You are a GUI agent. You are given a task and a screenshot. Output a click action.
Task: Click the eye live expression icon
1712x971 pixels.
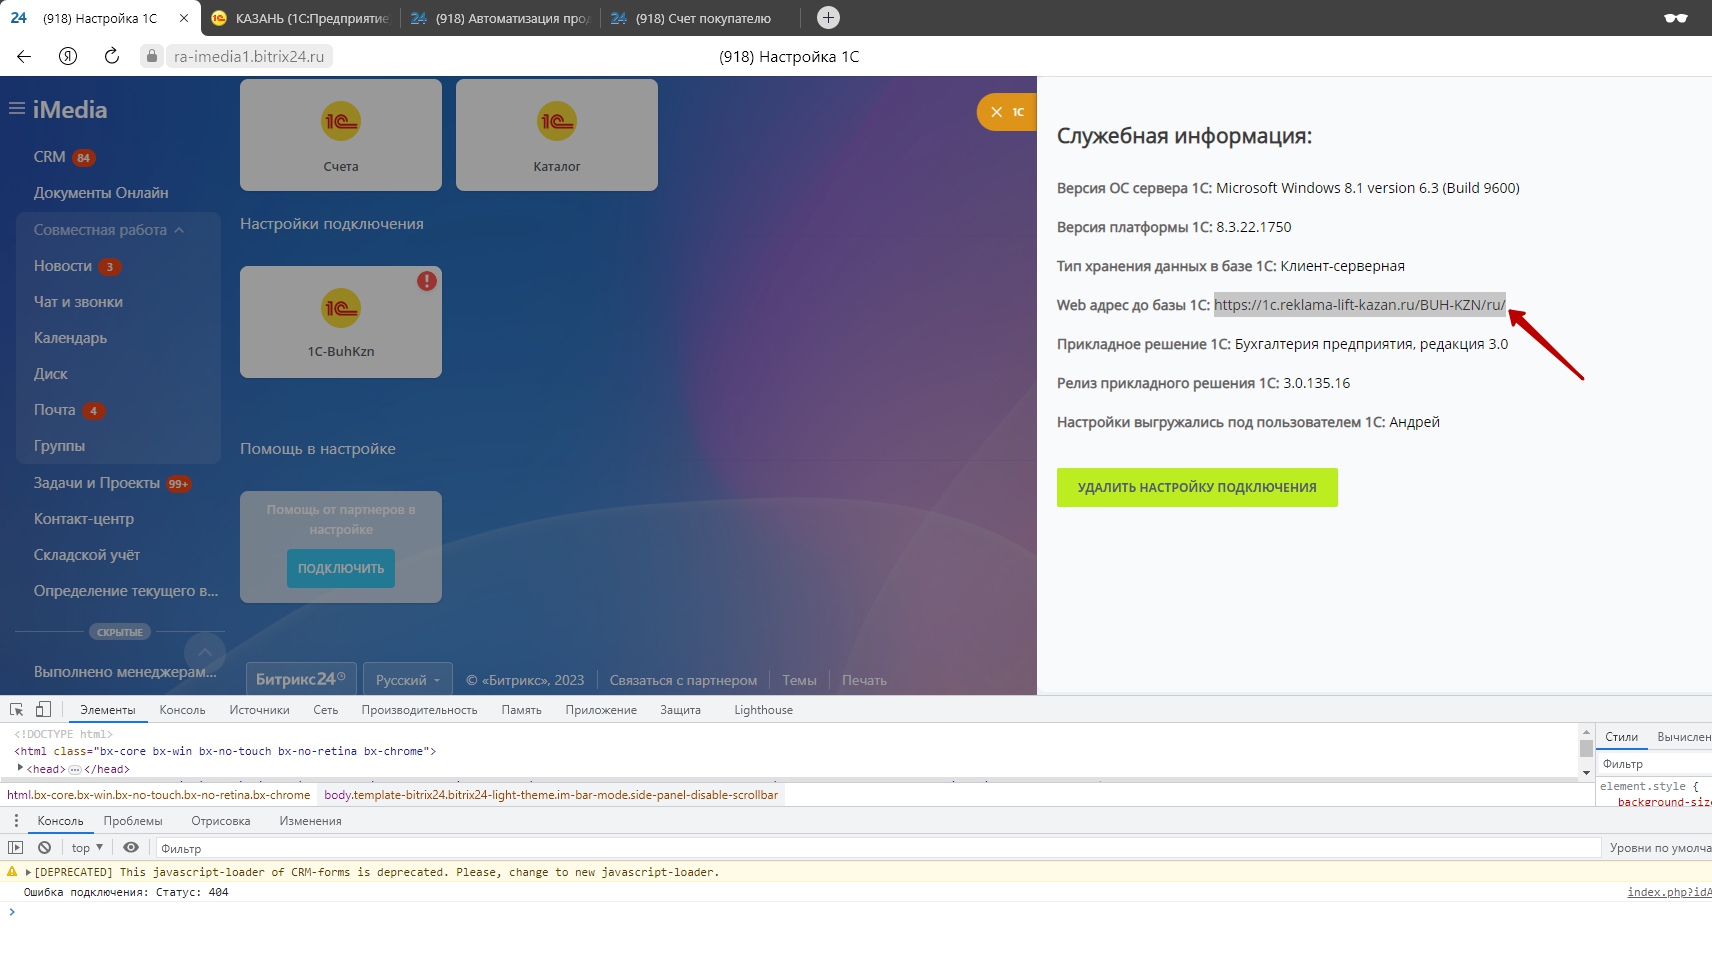click(131, 847)
